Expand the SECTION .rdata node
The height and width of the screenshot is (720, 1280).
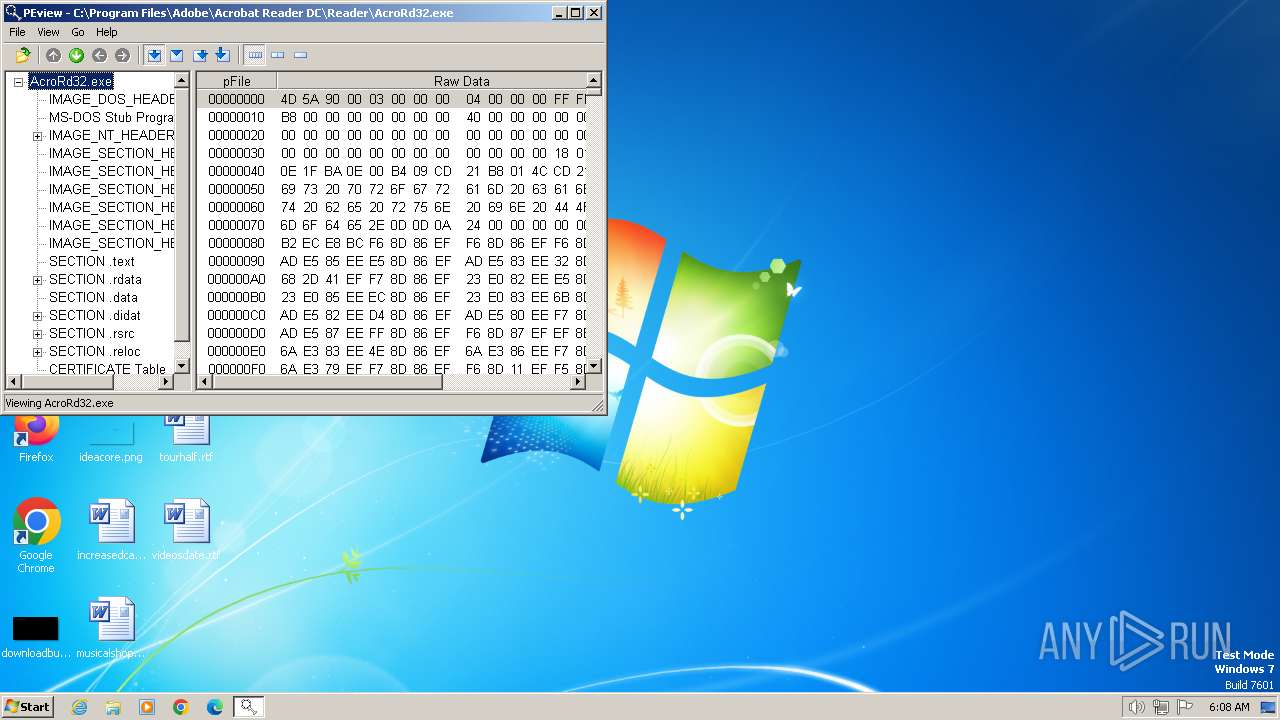tap(37, 280)
